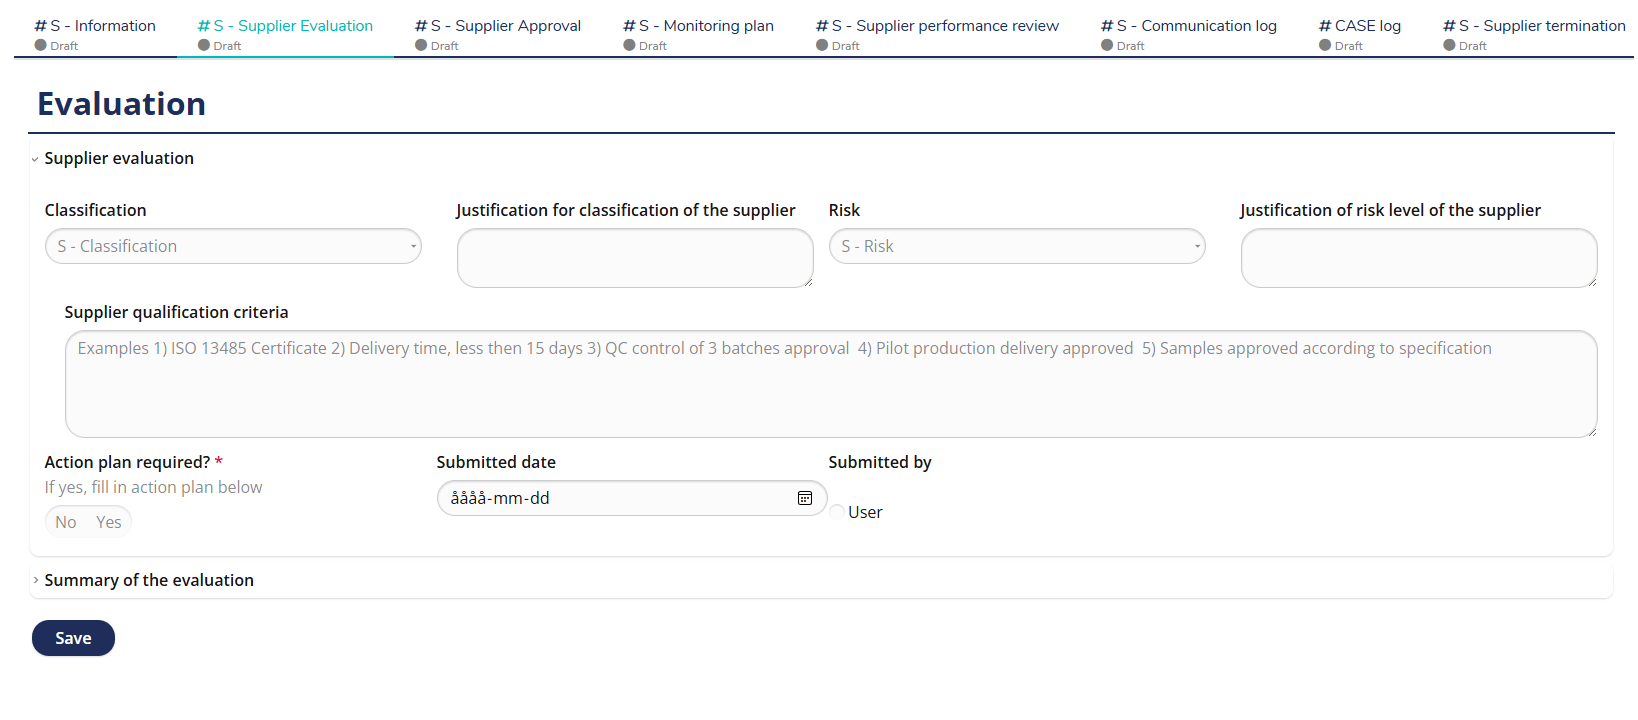Focus Justification of risk level text area
The image size is (1638, 720).
[x=1418, y=258]
